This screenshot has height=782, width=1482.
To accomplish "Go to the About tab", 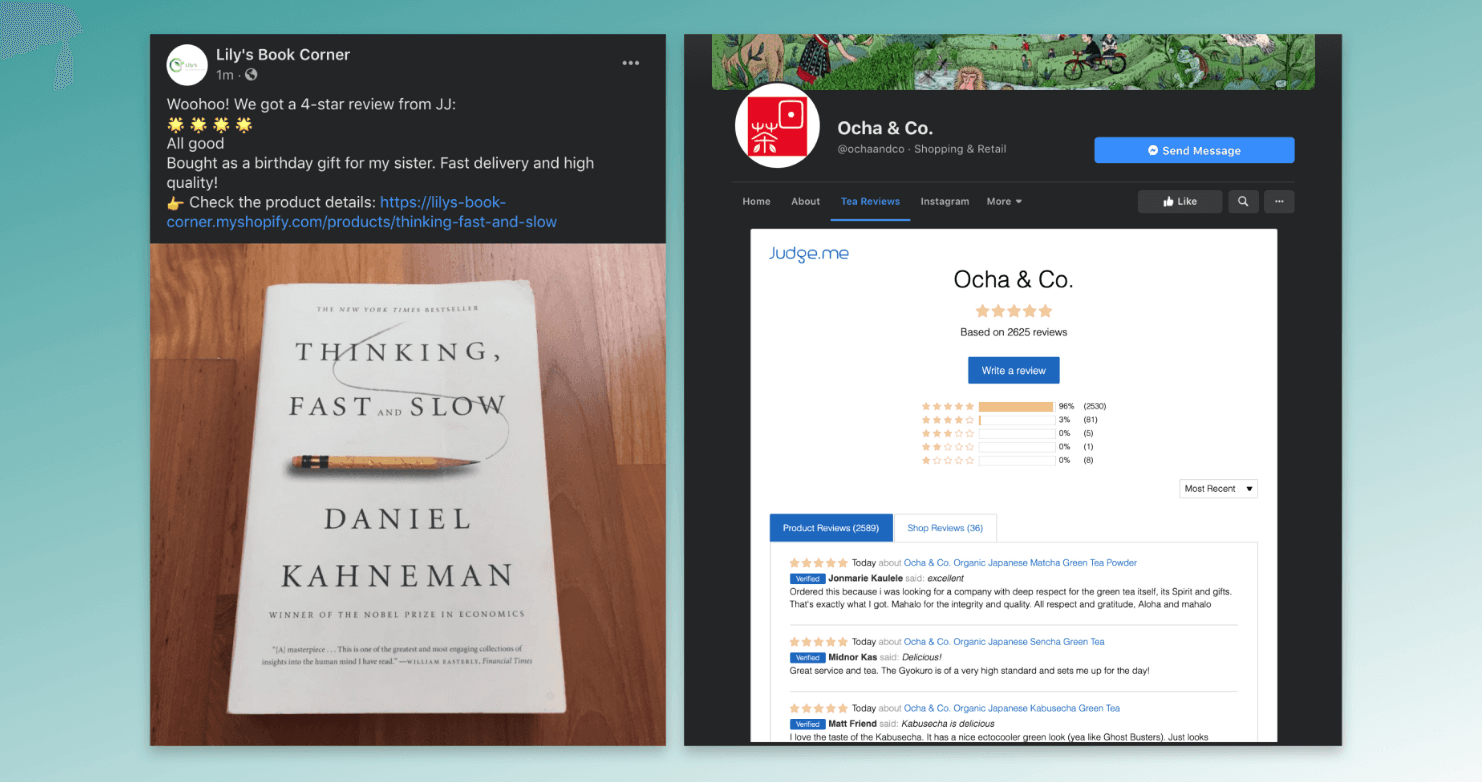I will click(x=805, y=201).
